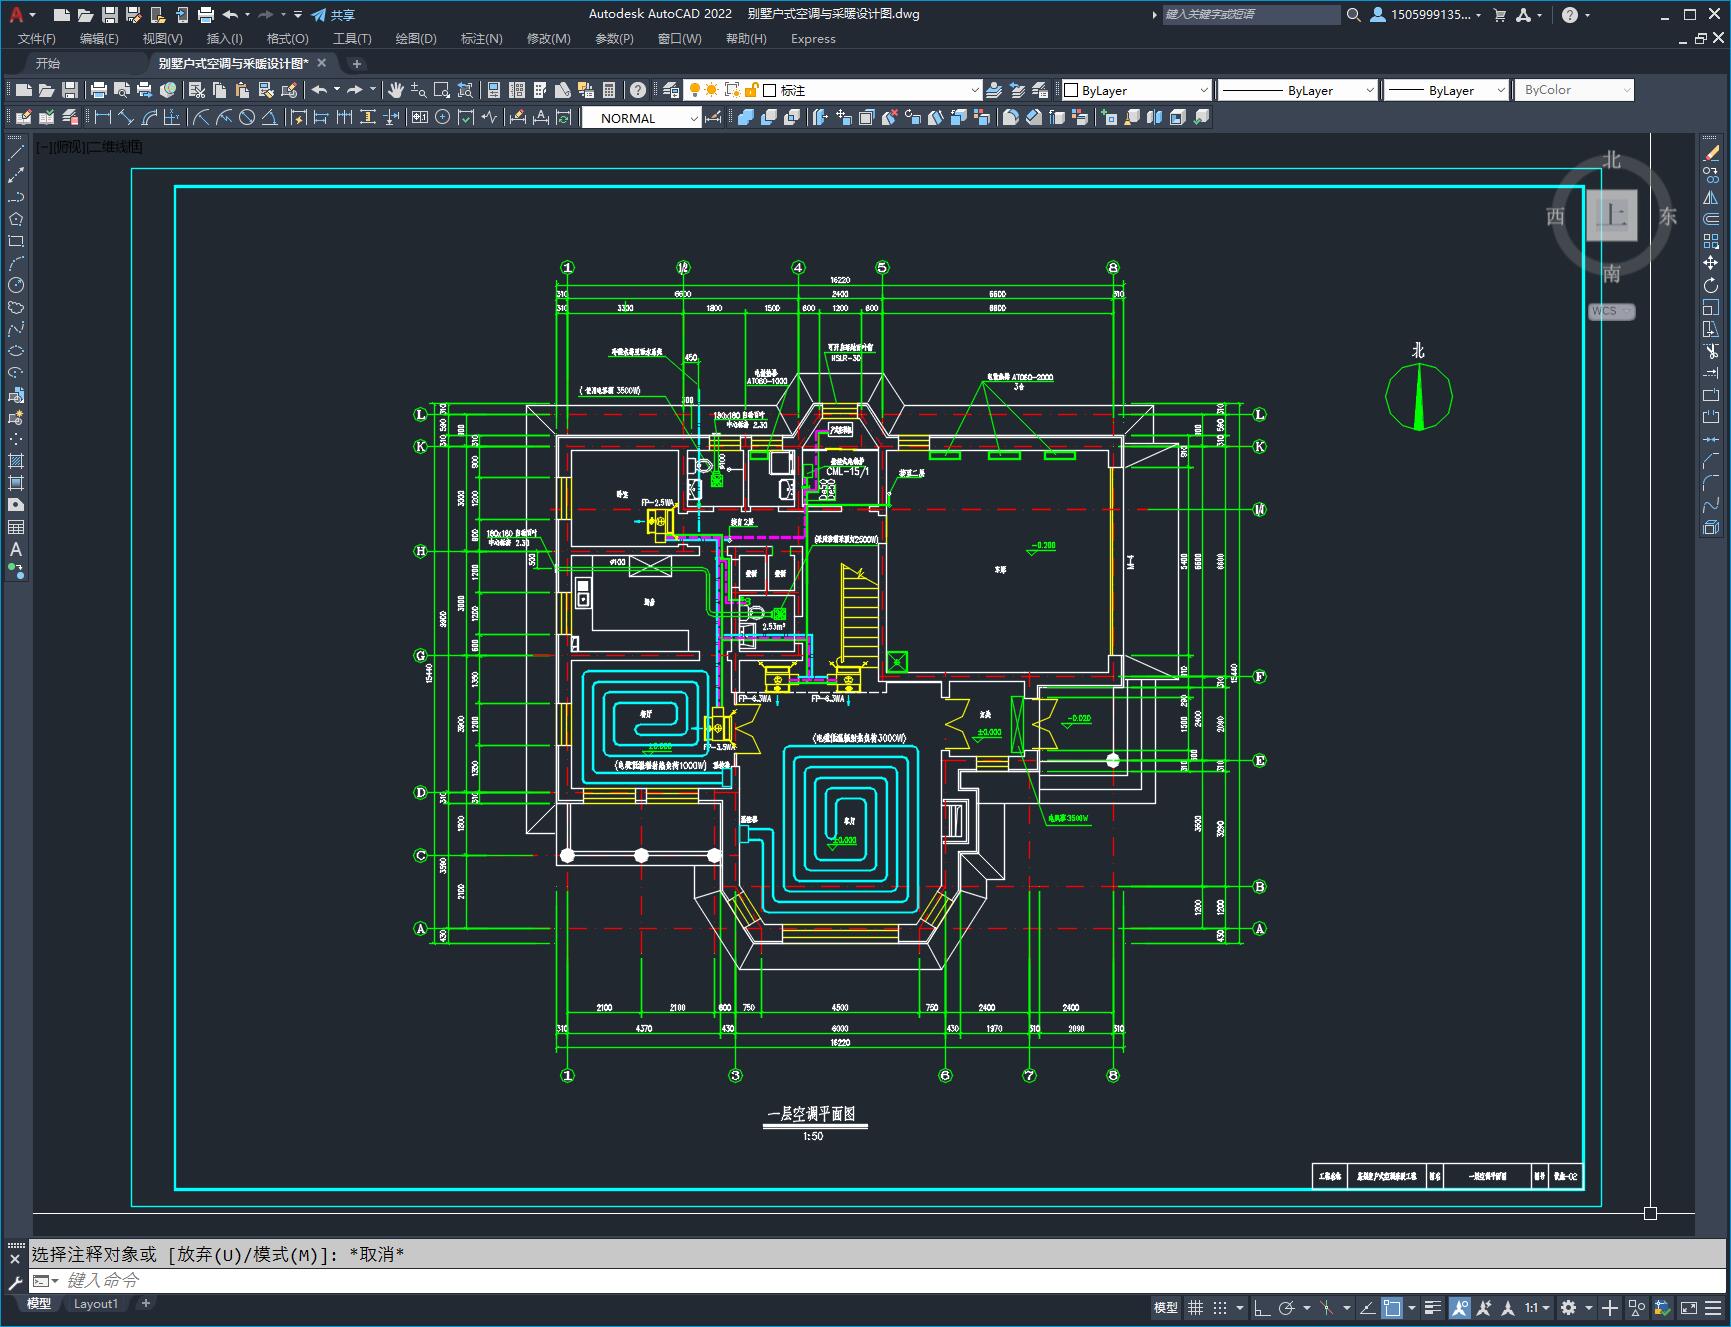This screenshot has height=1327, width=1731.
Task: Toggle grid display in status bar
Action: click(1195, 1307)
